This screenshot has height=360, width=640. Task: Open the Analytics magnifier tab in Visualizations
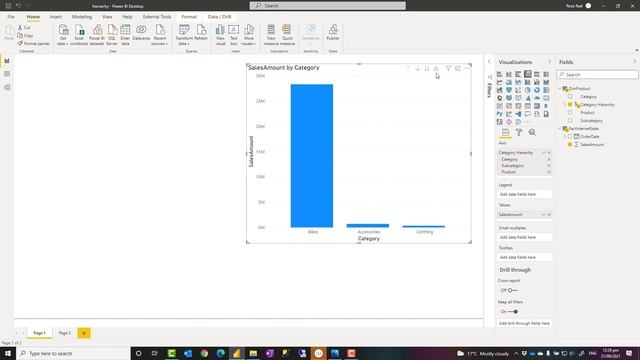(532, 132)
